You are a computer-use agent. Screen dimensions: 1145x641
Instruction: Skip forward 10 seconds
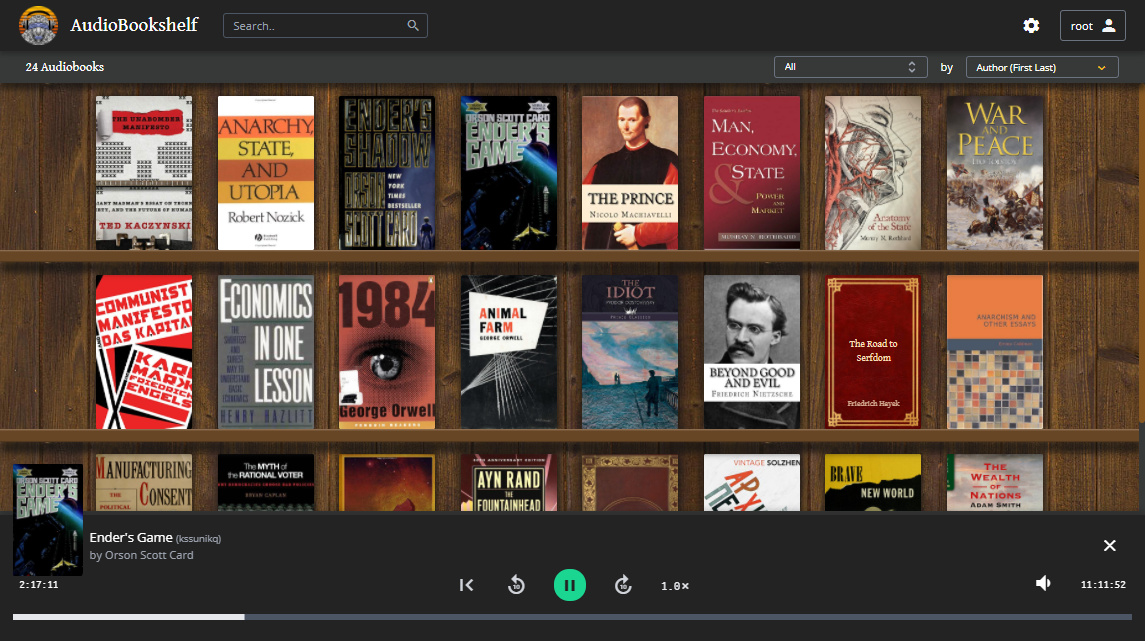(623, 585)
